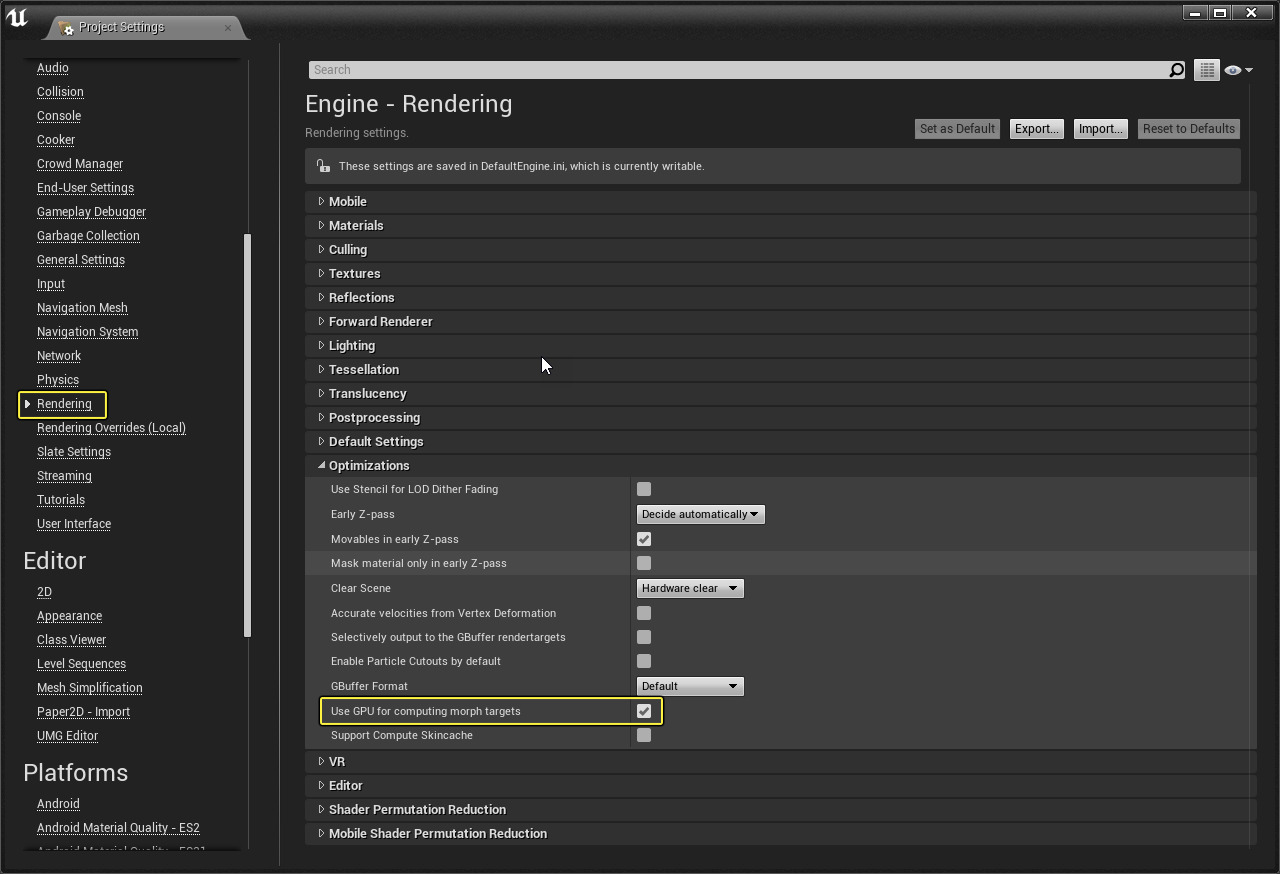Click the grid view layout icon

pyautogui.click(x=1206, y=70)
